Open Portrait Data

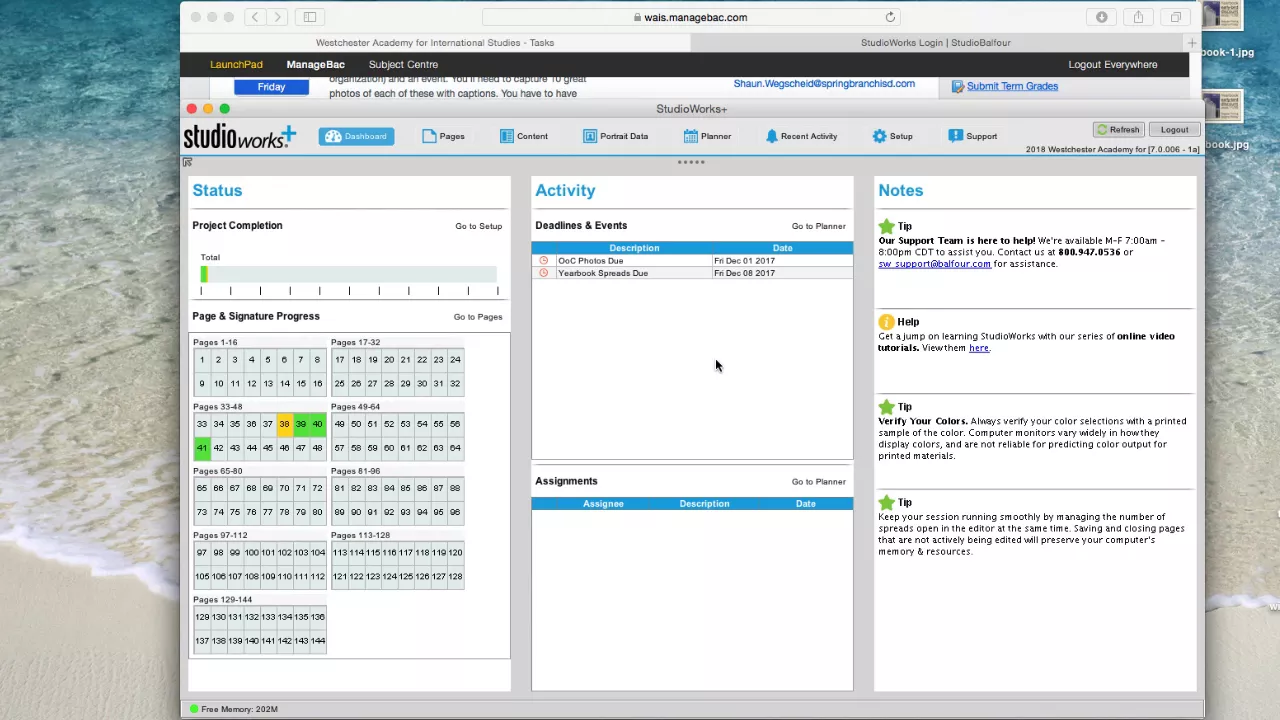615,136
